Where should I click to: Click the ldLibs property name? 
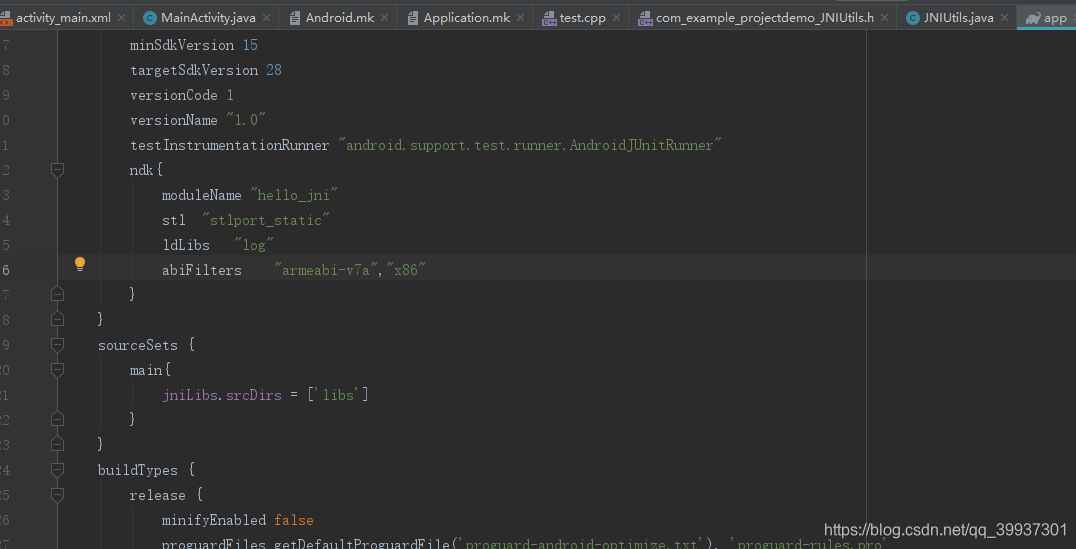coord(186,245)
